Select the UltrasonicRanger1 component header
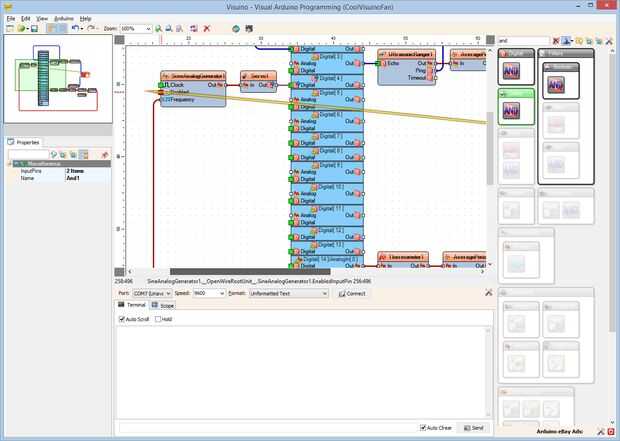Viewport: 620px width, 441px height. coord(406,54)
